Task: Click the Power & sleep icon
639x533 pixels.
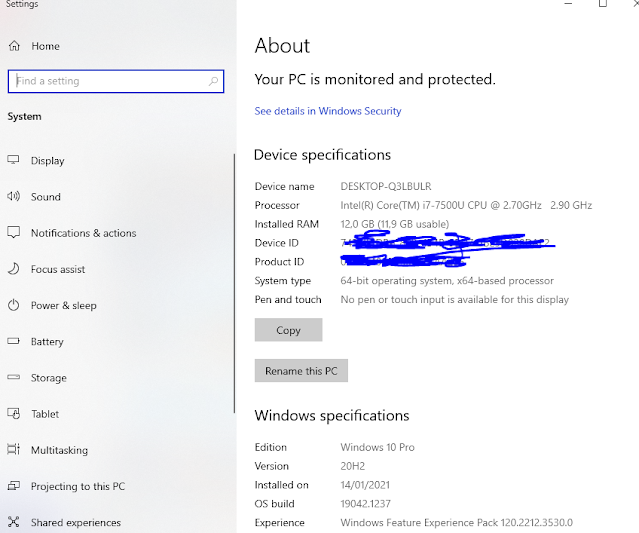Action: pyautogui.click(x=13, y=305)
